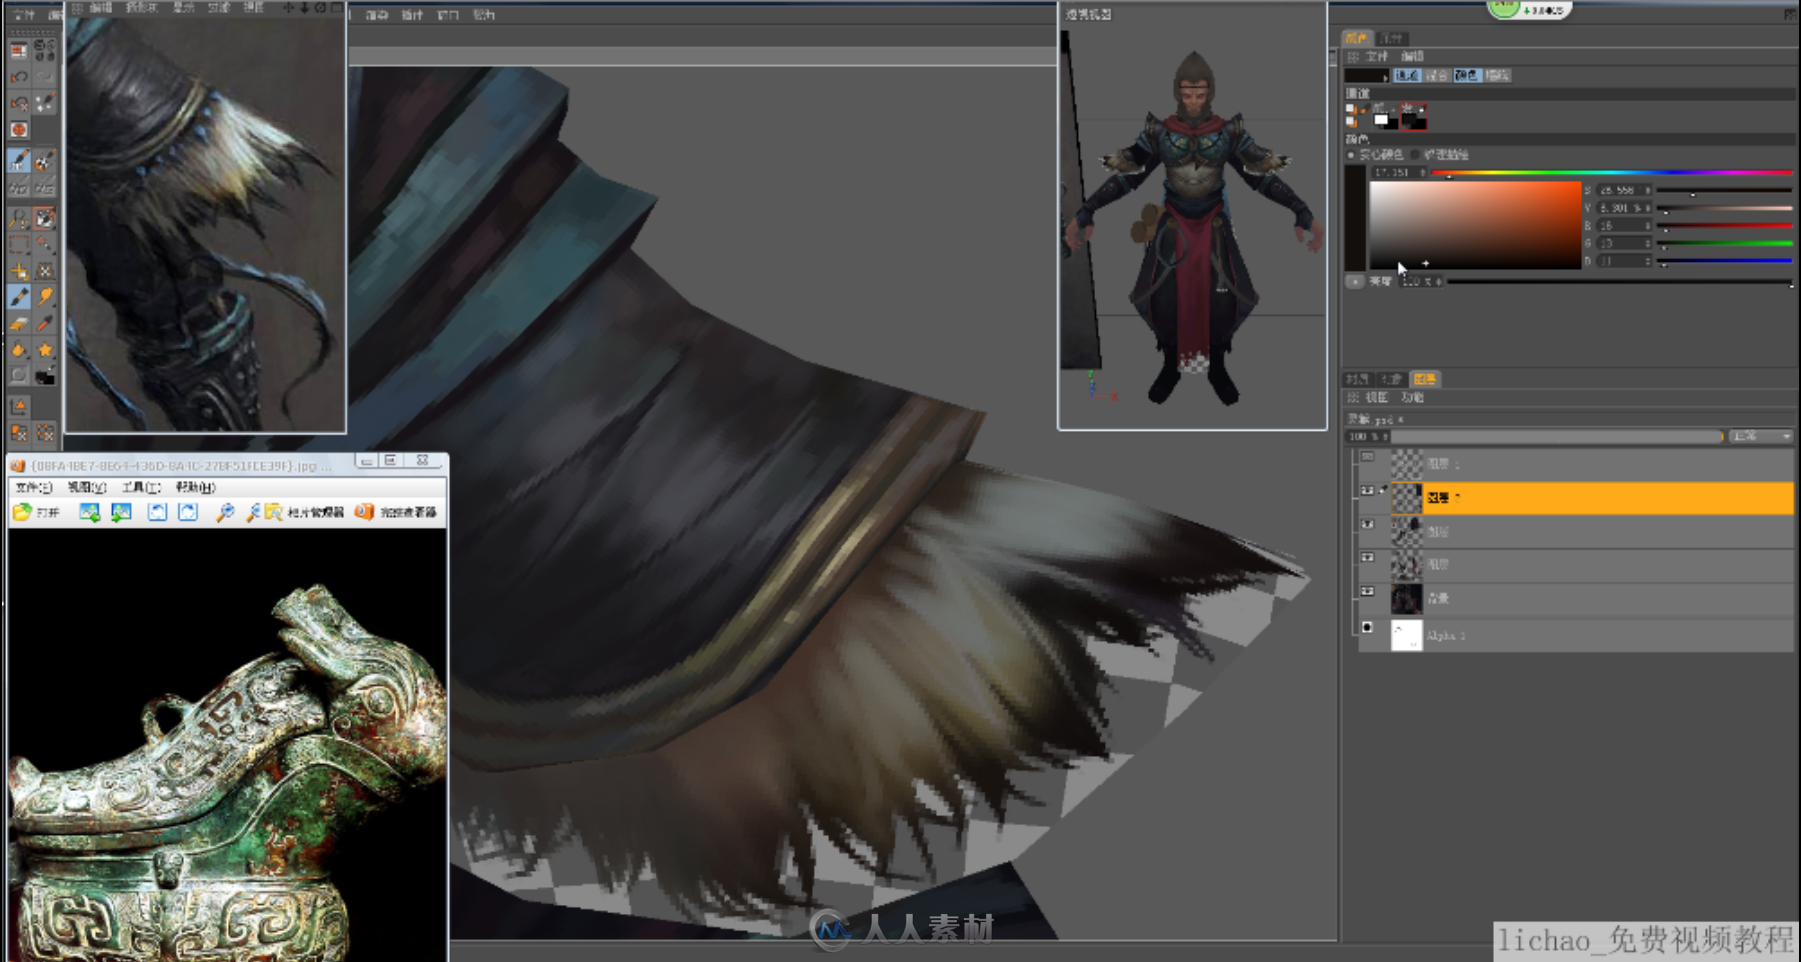The image size is (1801, 962).
Task: Select the Alpha 1 layer thumbnail
Action: [1406, 635]
